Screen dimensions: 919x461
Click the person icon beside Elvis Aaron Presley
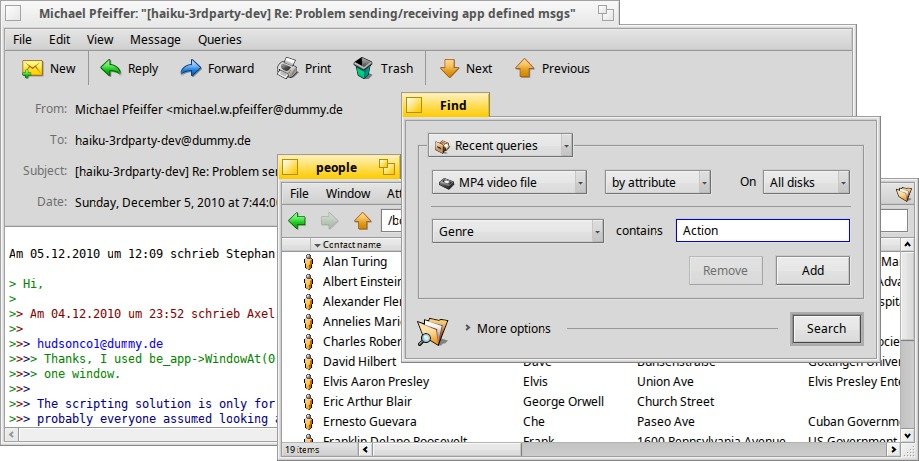pyautogui.click(x=308, y=381)
